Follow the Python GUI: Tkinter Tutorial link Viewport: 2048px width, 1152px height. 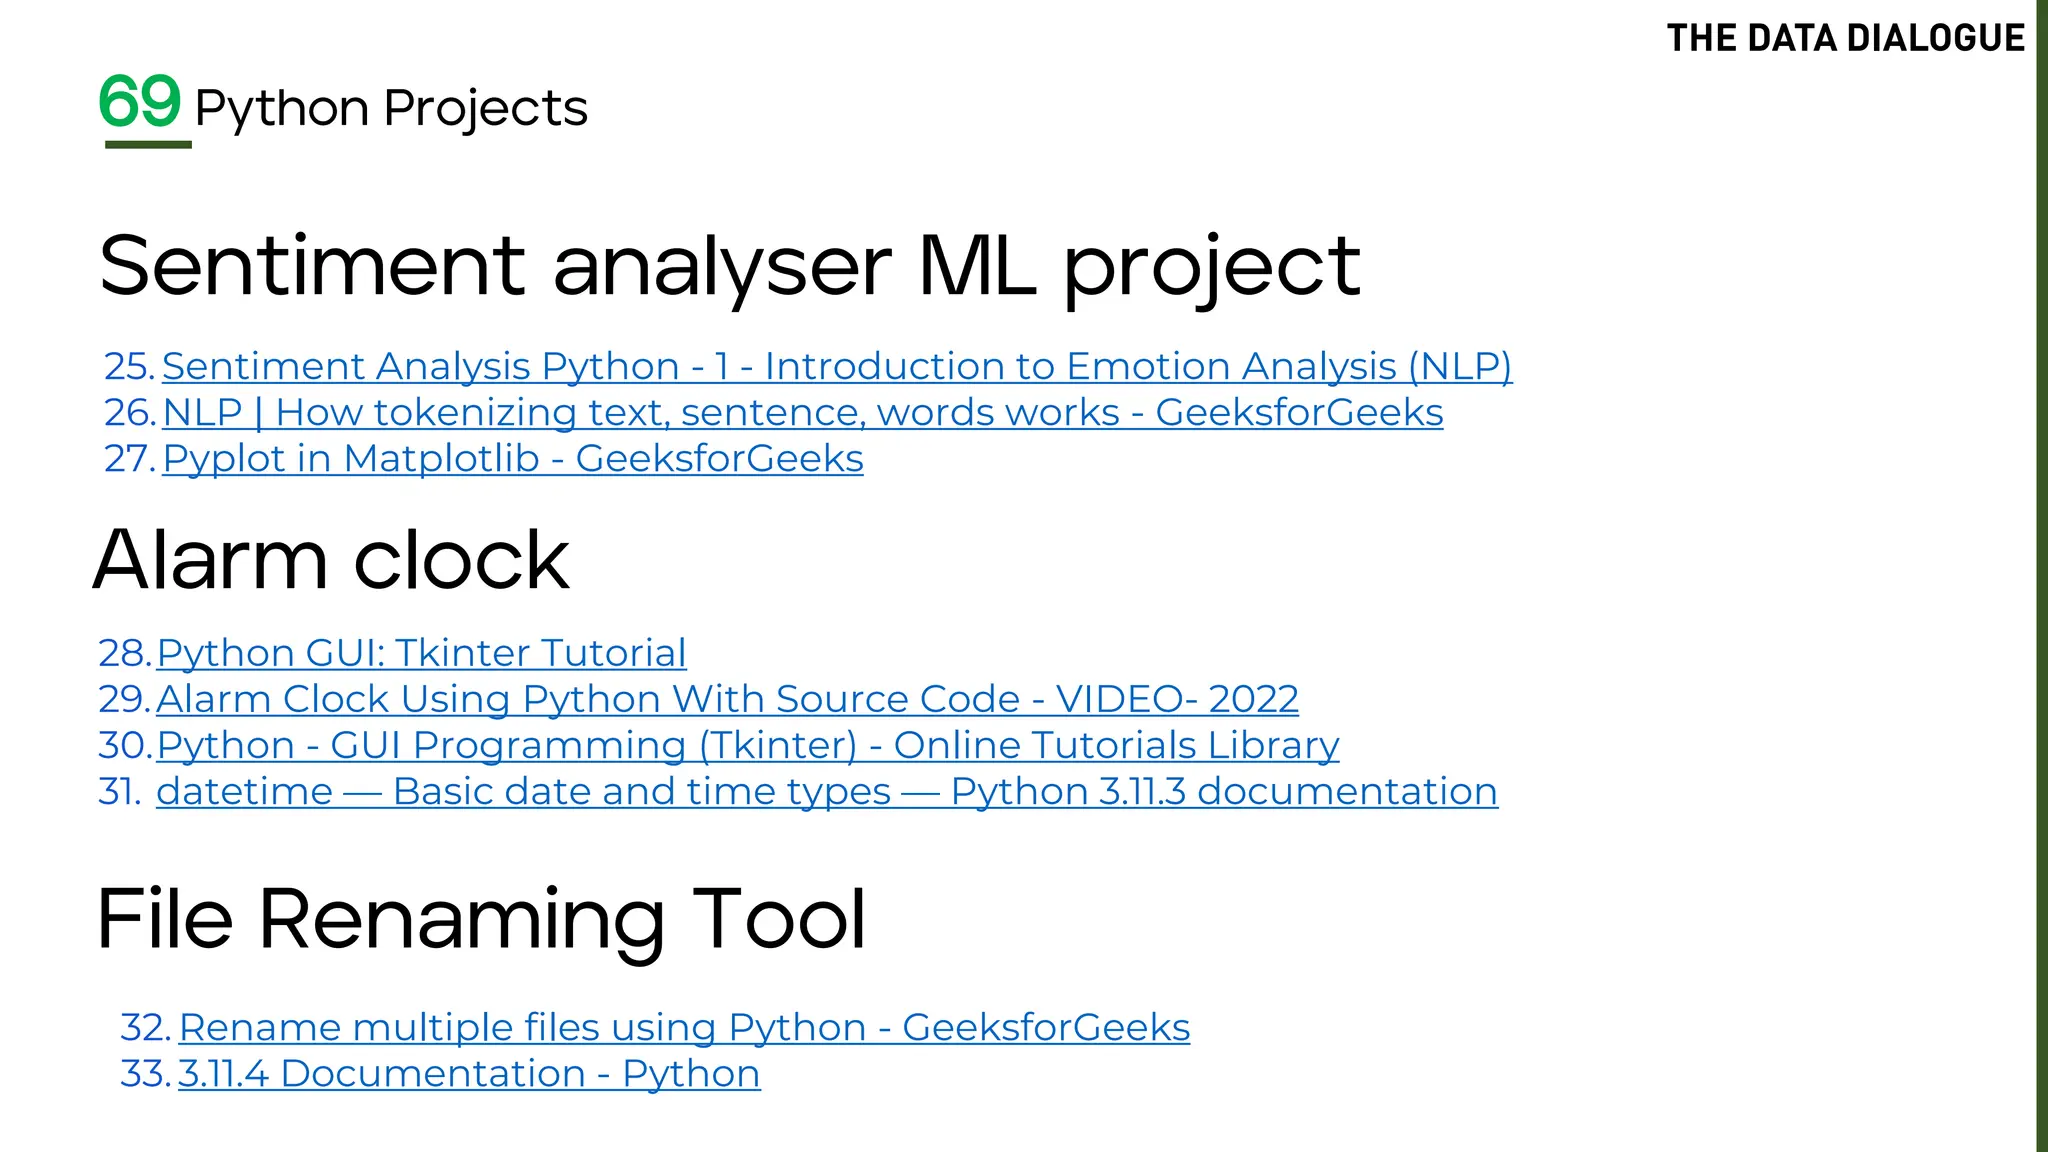click(421, 654)
